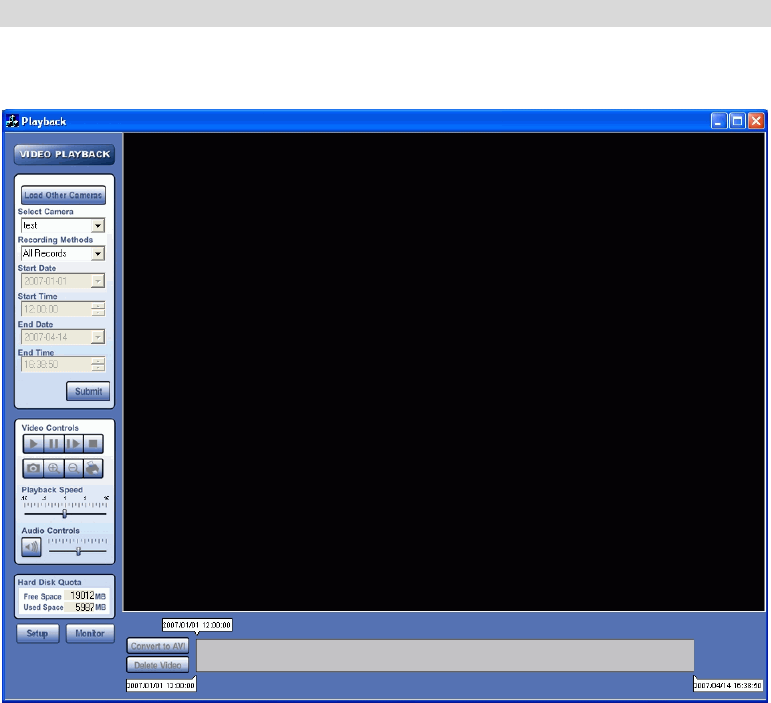The width and height of the screenshot is (771, 703).
Task: Take a snapshot with the camera icon
Action: 33,469
